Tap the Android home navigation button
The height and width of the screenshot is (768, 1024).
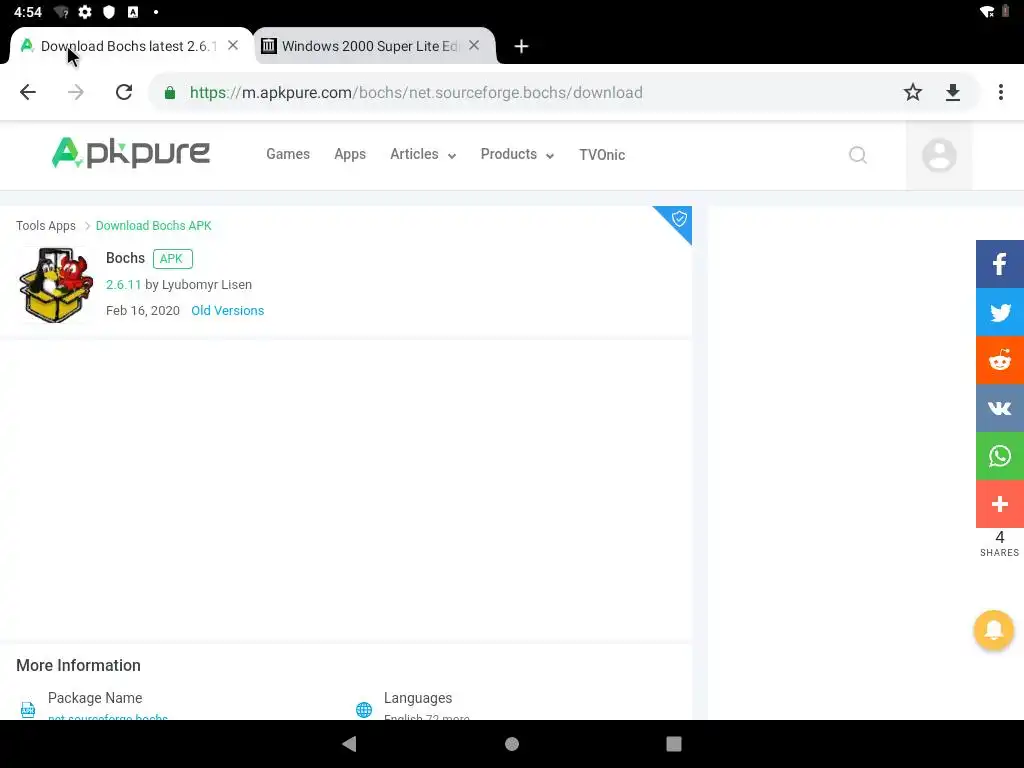512,744
